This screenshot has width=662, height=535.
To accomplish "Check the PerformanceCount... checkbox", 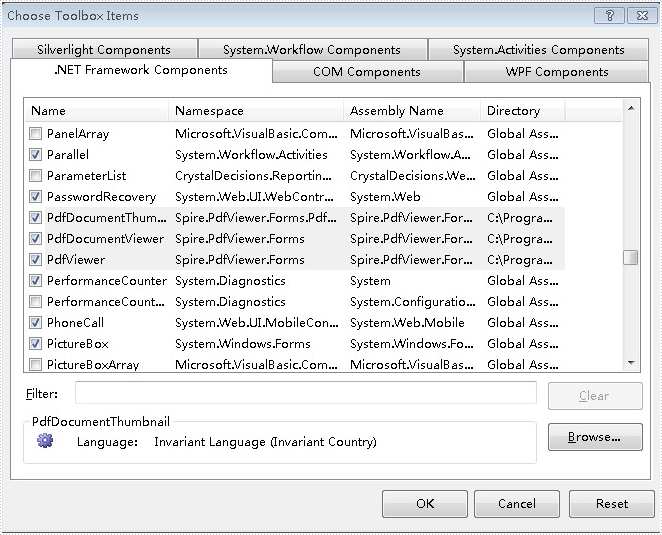I will coord(35,301).
